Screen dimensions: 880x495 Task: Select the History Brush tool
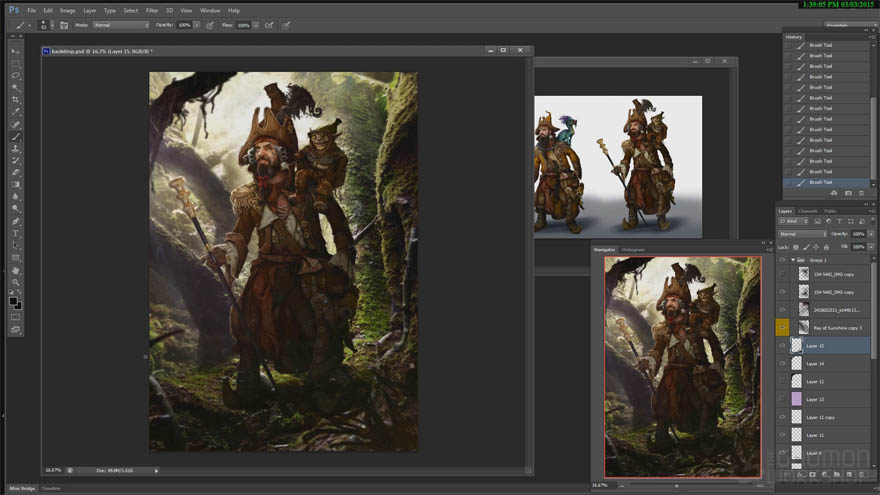(16, 161)
